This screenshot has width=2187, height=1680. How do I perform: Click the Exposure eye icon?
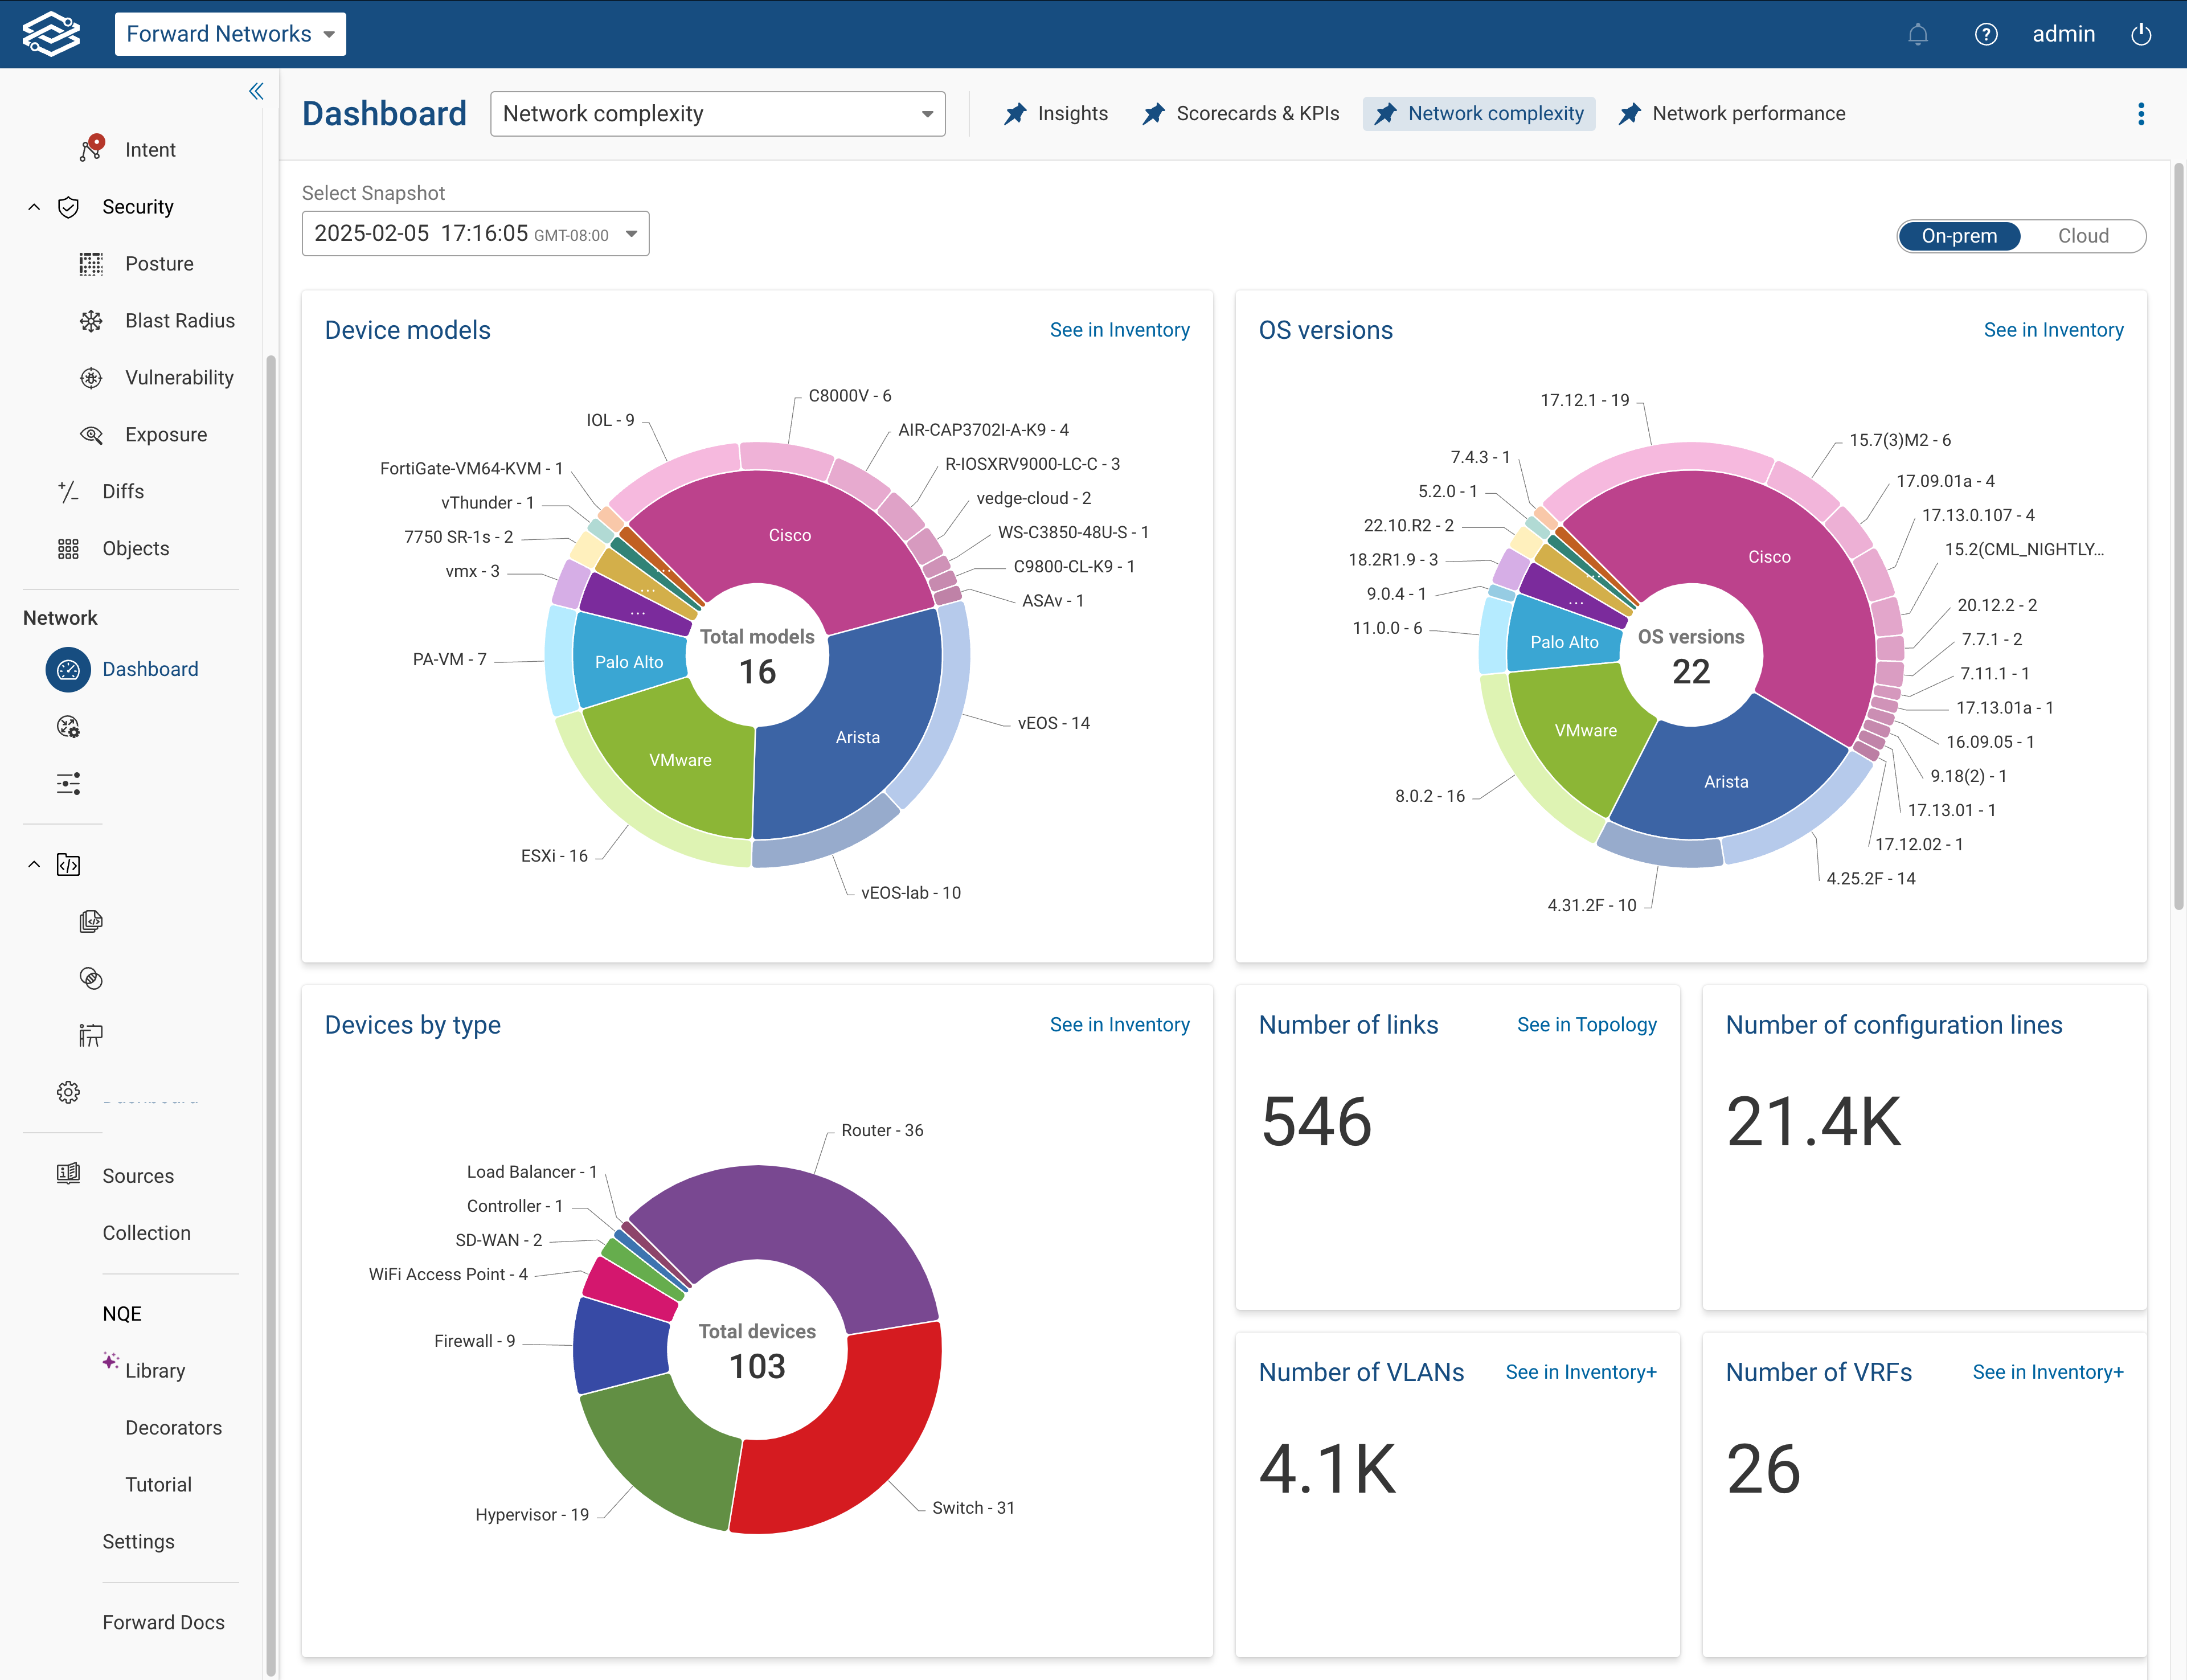(92, 434)
